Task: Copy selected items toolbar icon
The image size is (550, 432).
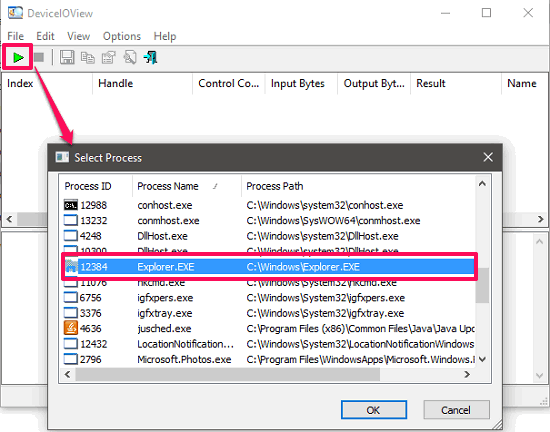Action: [x=88, y=58]
